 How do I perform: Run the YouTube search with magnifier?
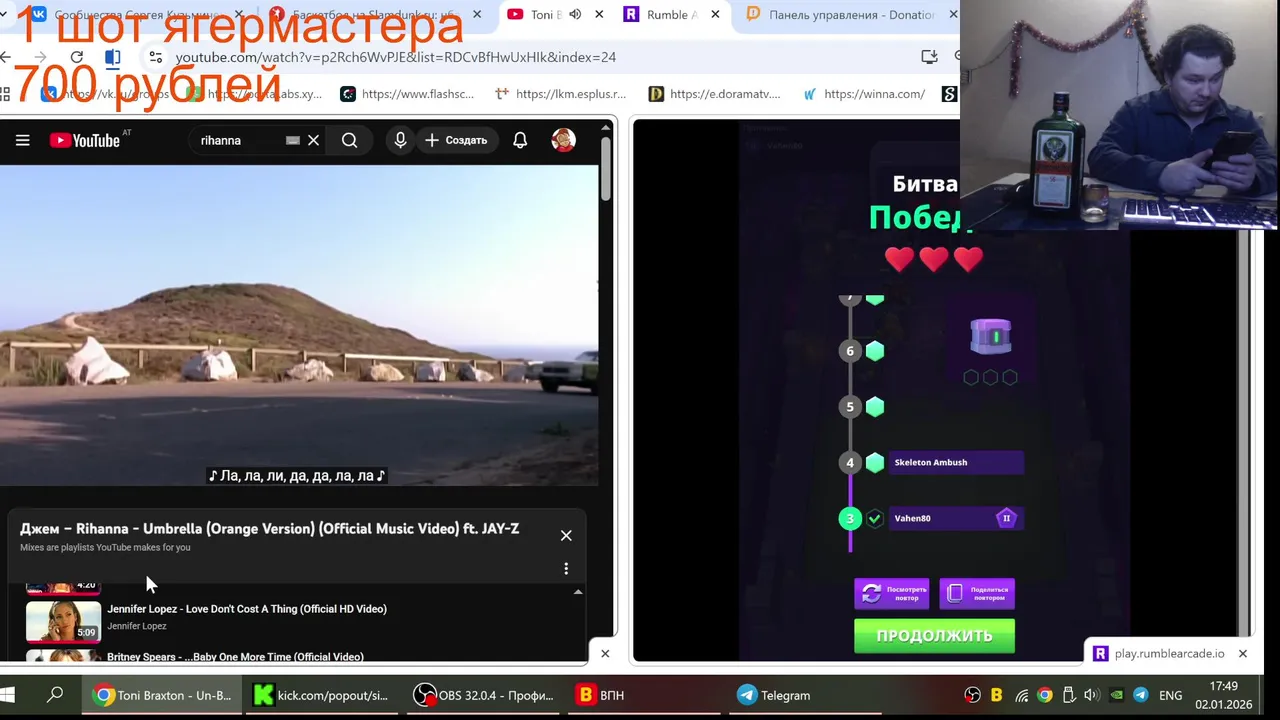pos(349,140)
